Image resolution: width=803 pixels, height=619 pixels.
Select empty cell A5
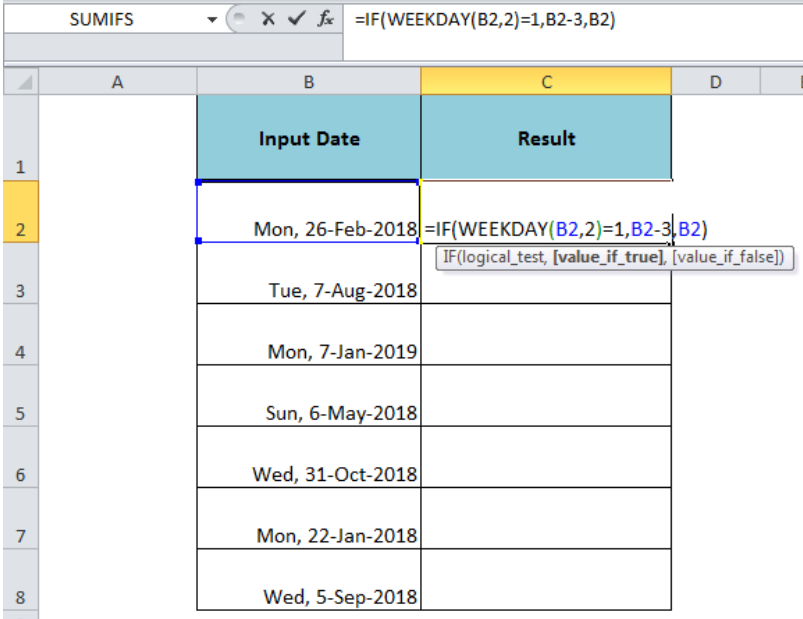pyautogui.click(x=117, y=396)
